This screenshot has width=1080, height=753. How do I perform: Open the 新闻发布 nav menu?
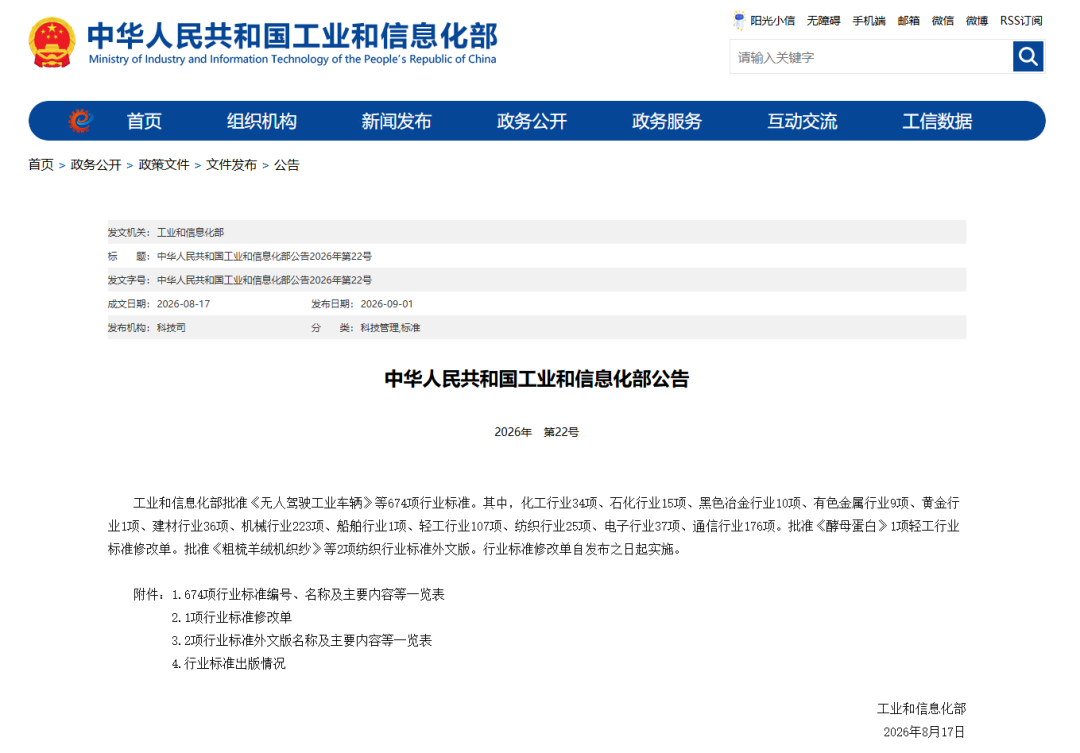[397, 121]
